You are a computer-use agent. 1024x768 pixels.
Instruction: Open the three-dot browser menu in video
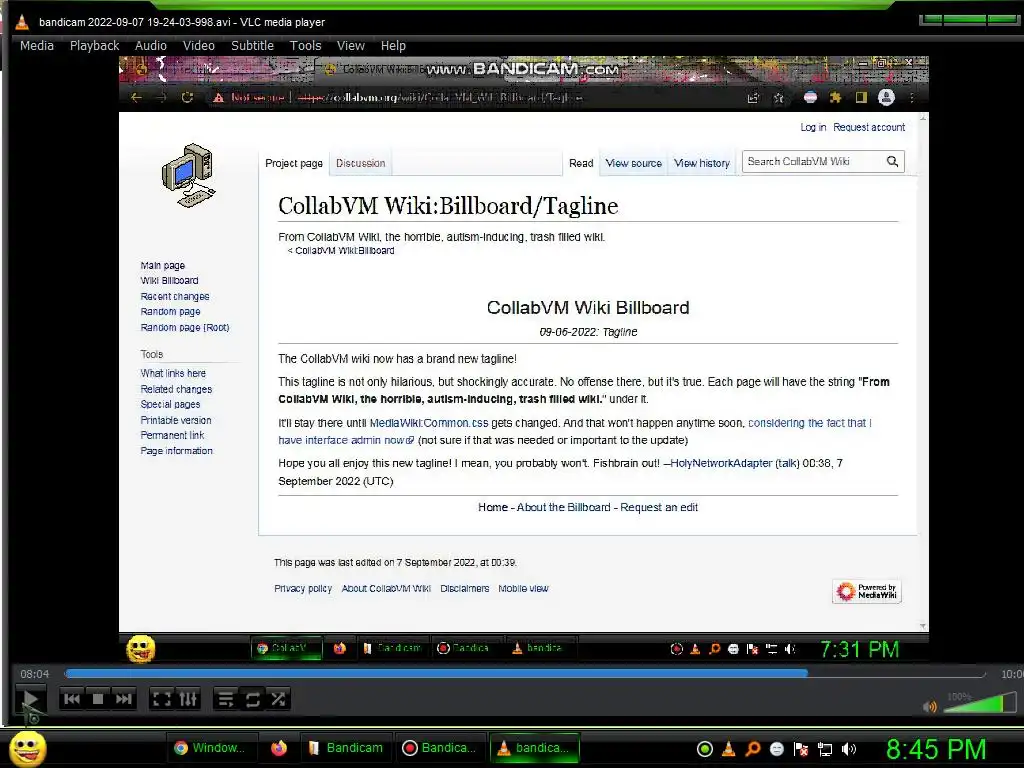coord(912,97)
